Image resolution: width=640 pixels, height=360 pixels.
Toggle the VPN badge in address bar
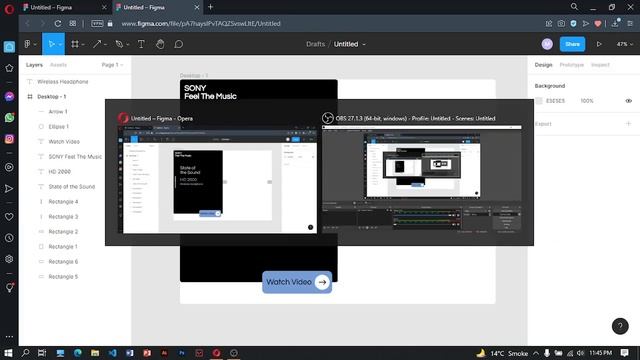pos(97,24)
